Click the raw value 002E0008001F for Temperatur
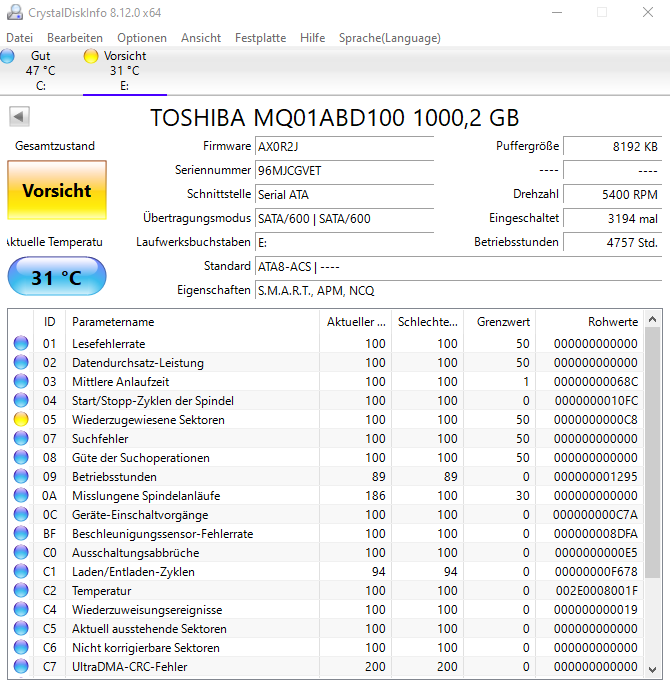This screenshot has height=686, width=670. click(x=596, y=591)
